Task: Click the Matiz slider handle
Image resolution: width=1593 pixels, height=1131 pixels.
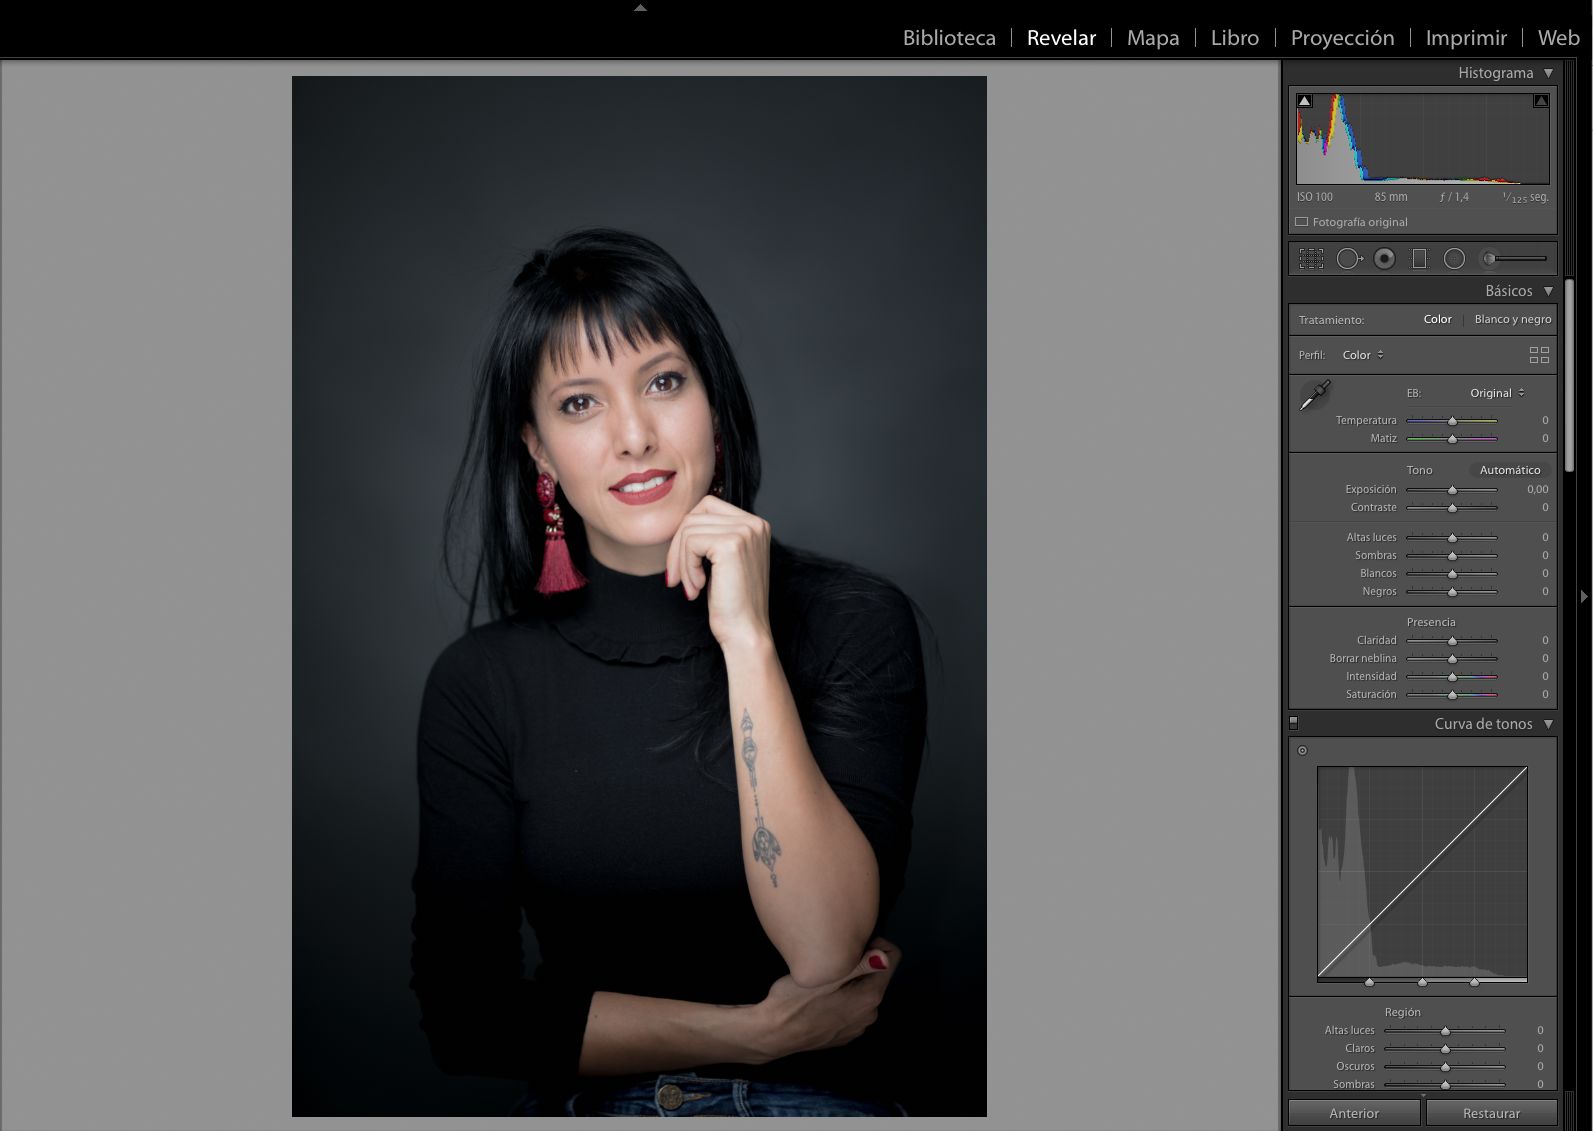Action: [1452, 439]
